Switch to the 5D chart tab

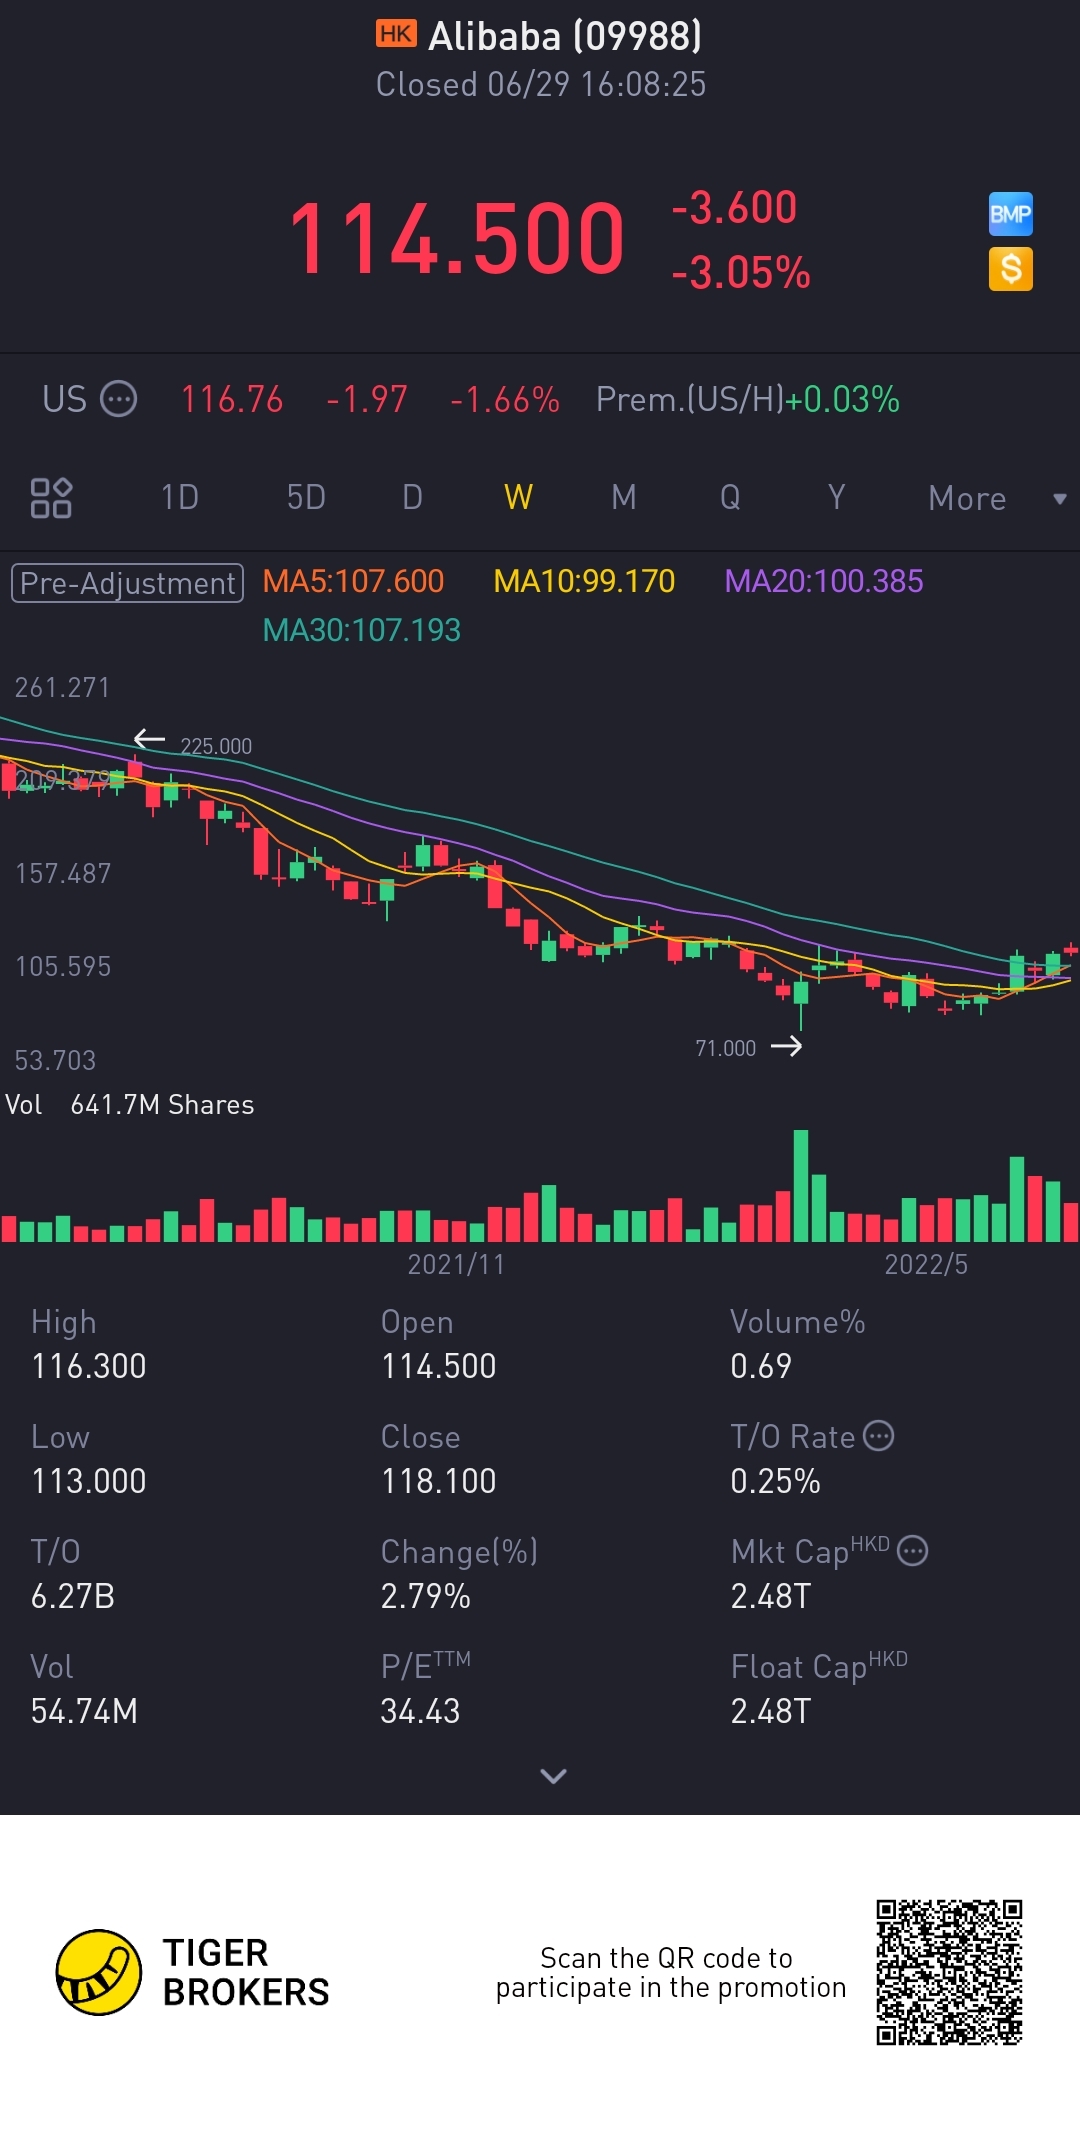pos(306,497)
